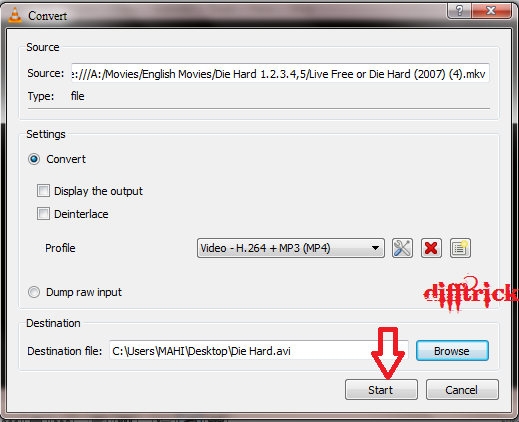Close the Convert dialog window
This screenshot has width=519, height=422.
tap(491, 11)
